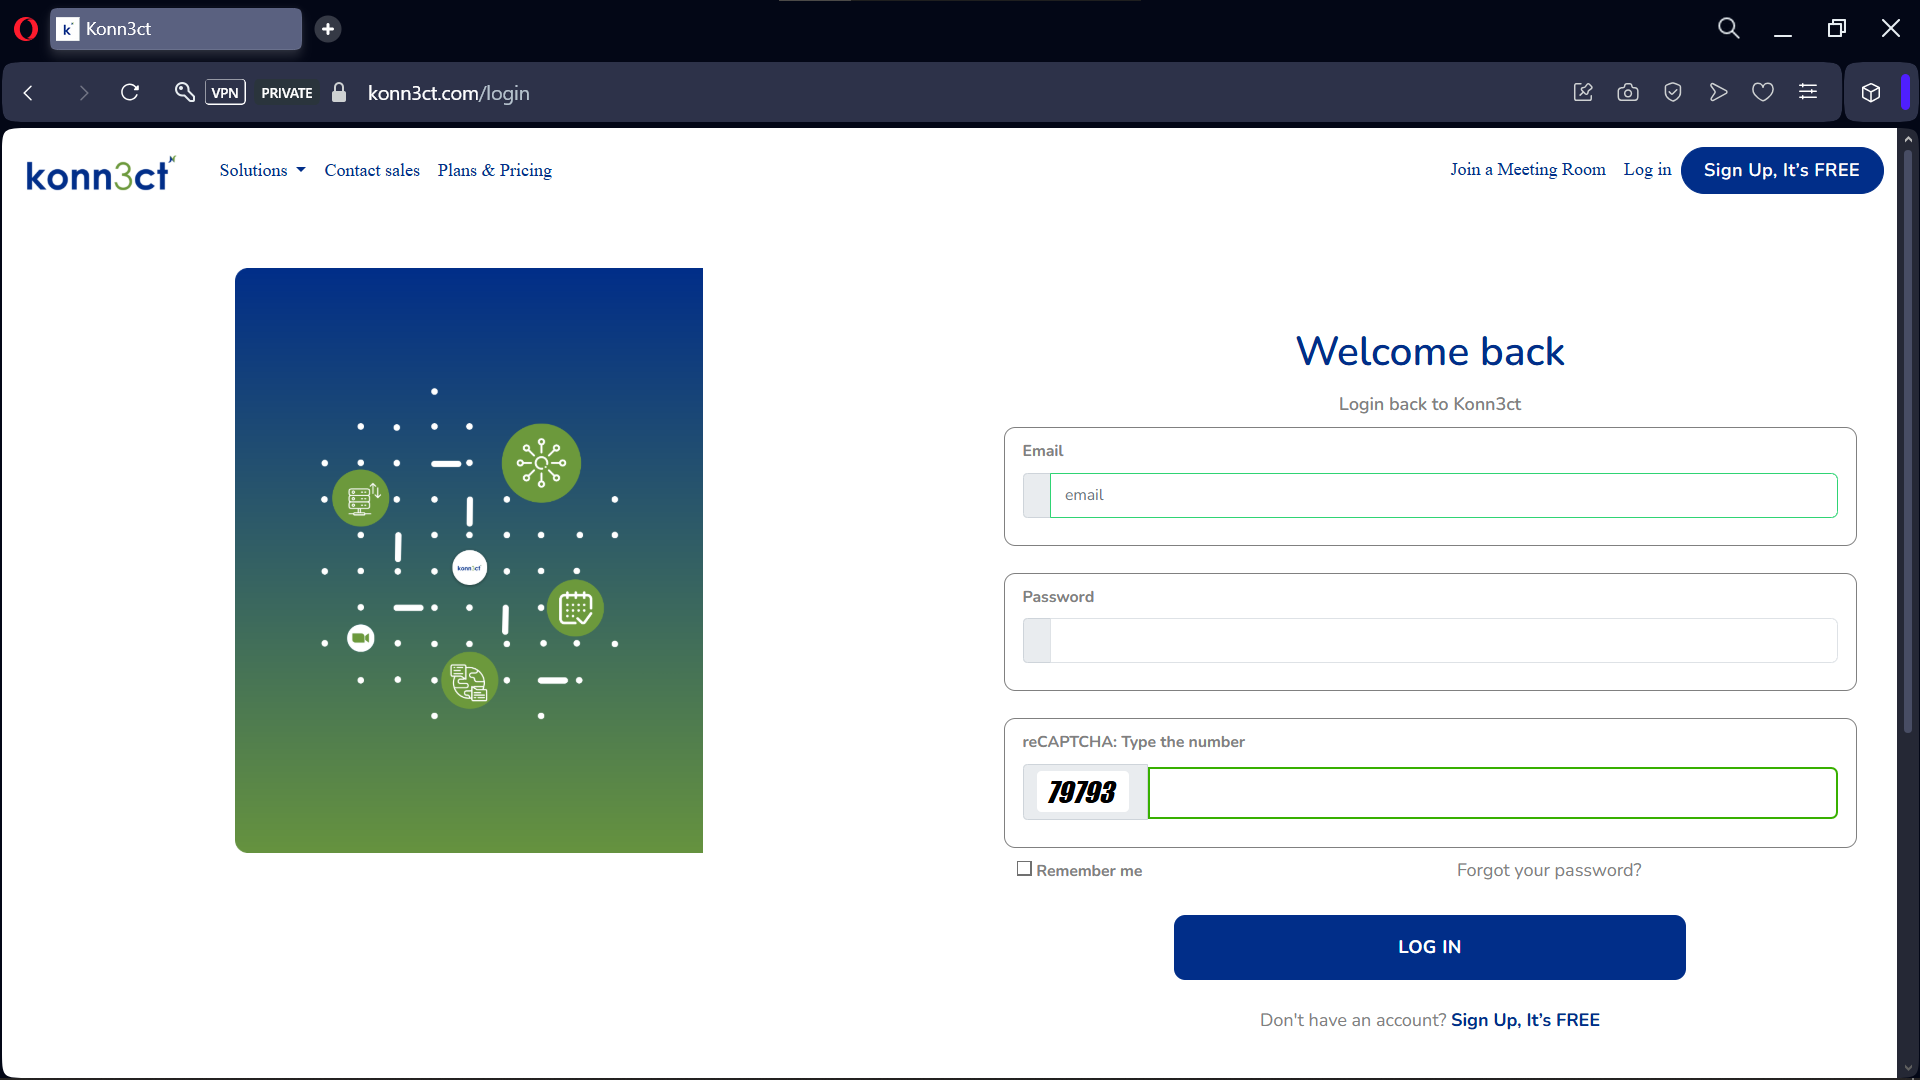The width and height of the screenshot is (1920, 1080).
Task: Check the Remember me checkbox
Action: pyautogui.click(x=1024, y=869)
